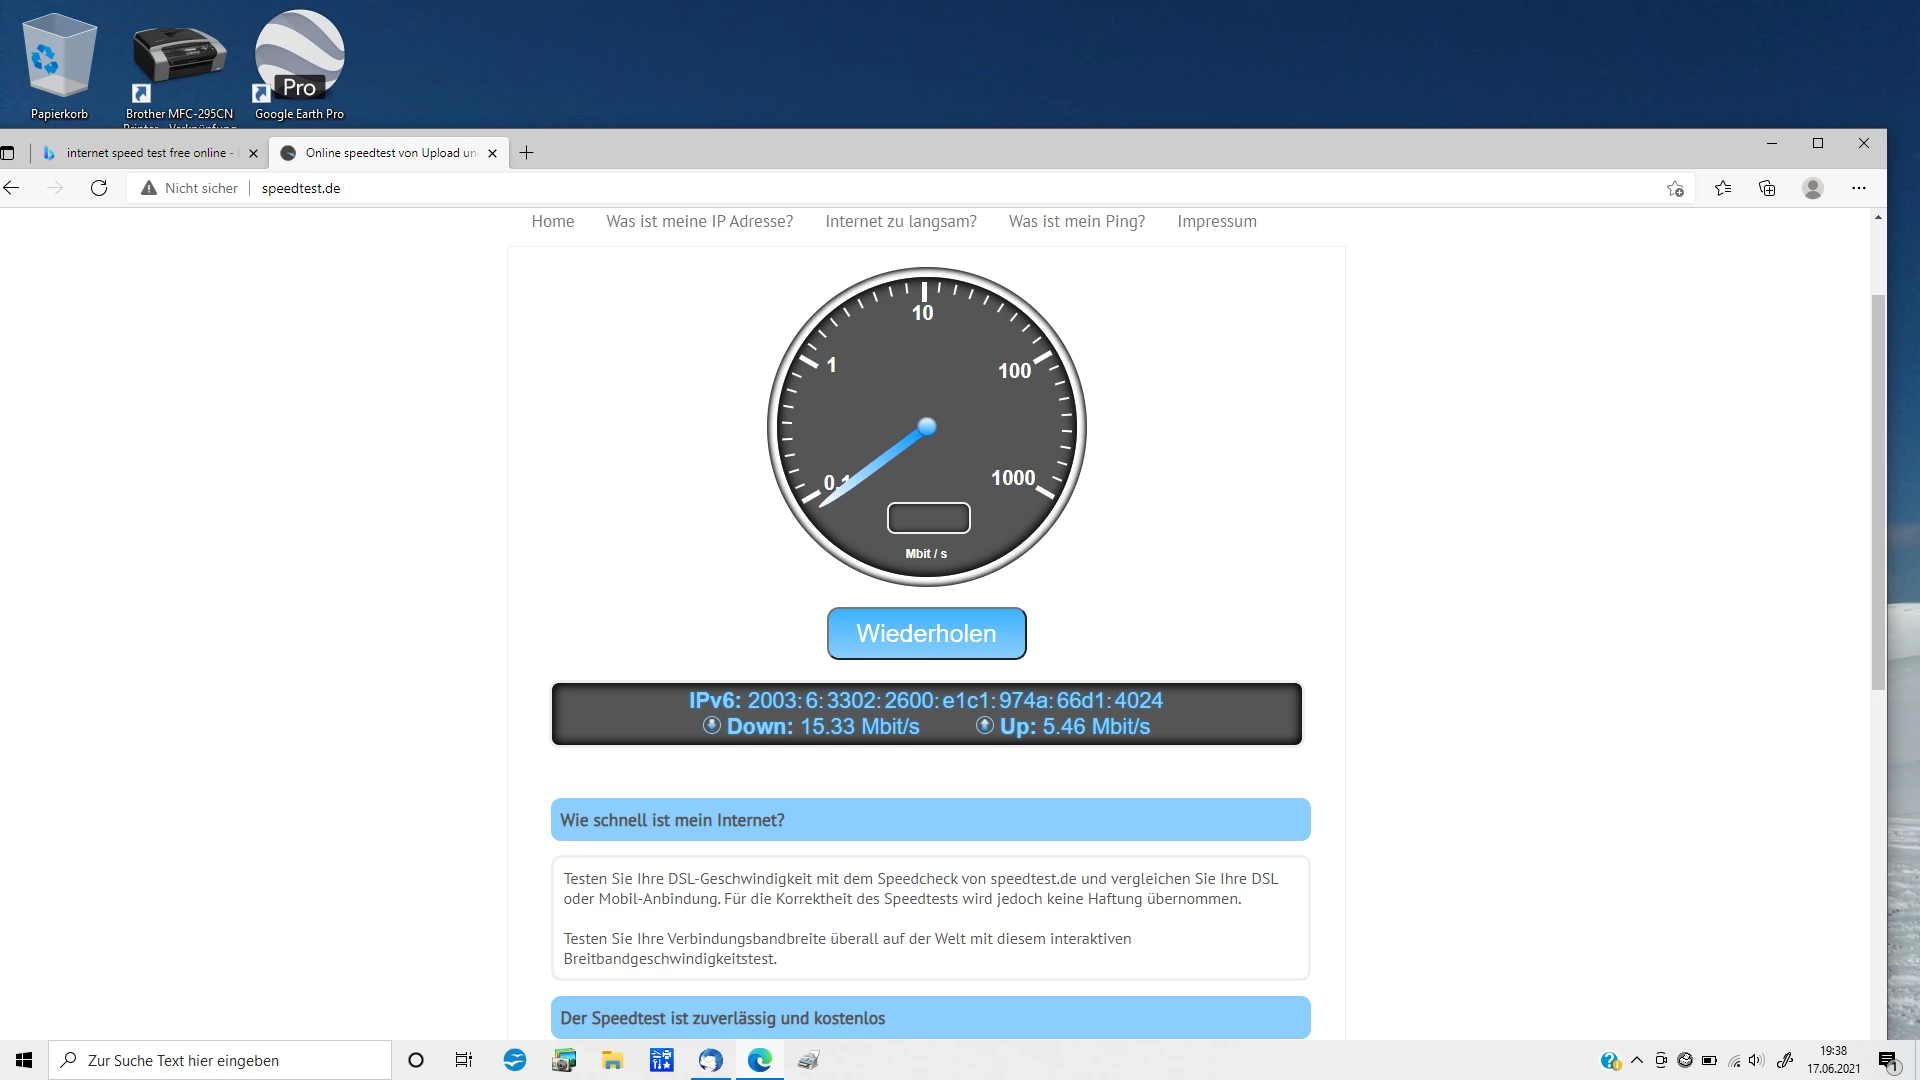Screen dimensions: 1920x1080
Task: Open a new browser tab
Action: (x=527, y=153)
